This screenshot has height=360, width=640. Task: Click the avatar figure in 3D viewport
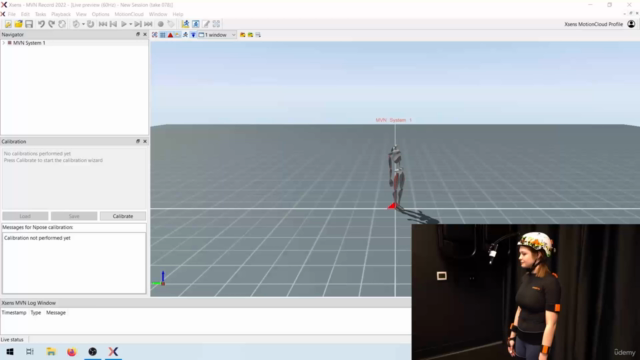click(396, 177)
